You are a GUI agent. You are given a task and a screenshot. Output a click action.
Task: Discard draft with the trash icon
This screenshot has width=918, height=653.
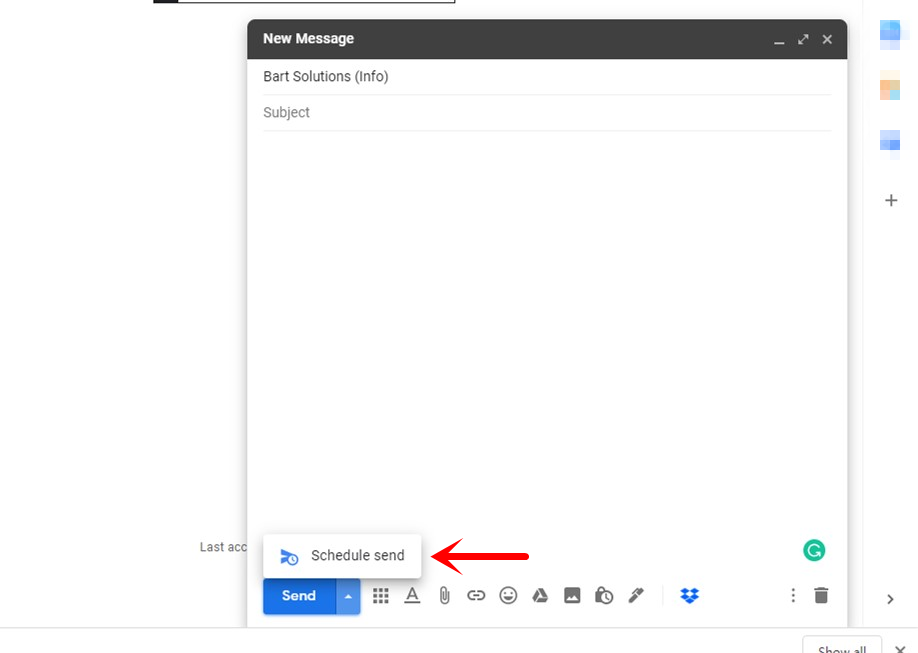(x=821, y=596)
